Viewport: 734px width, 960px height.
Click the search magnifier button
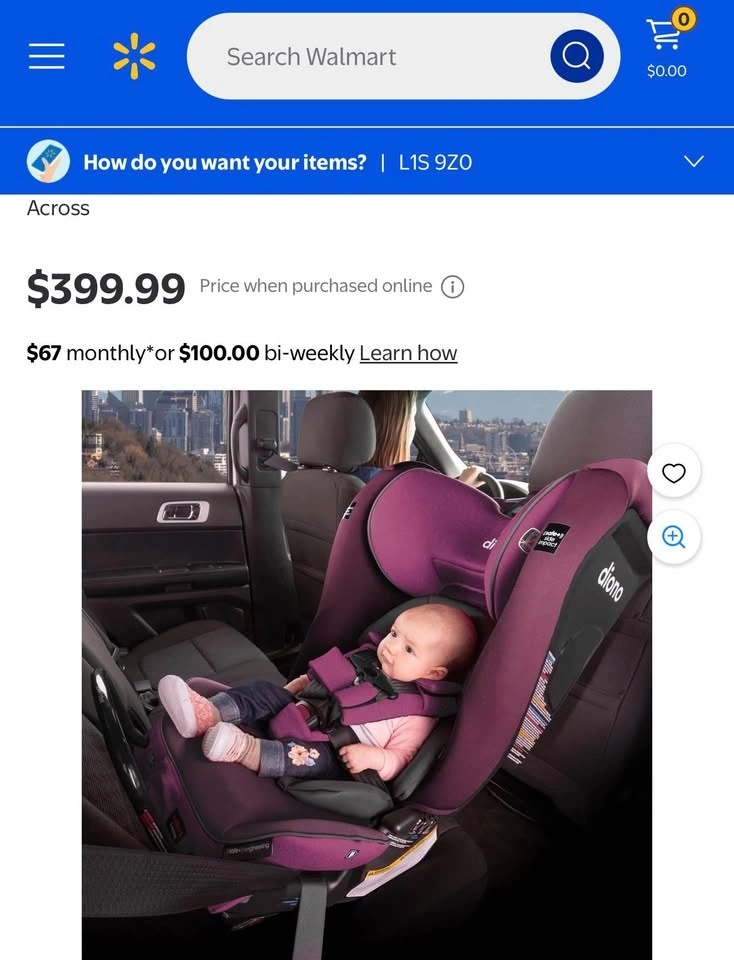click(577, 56)
